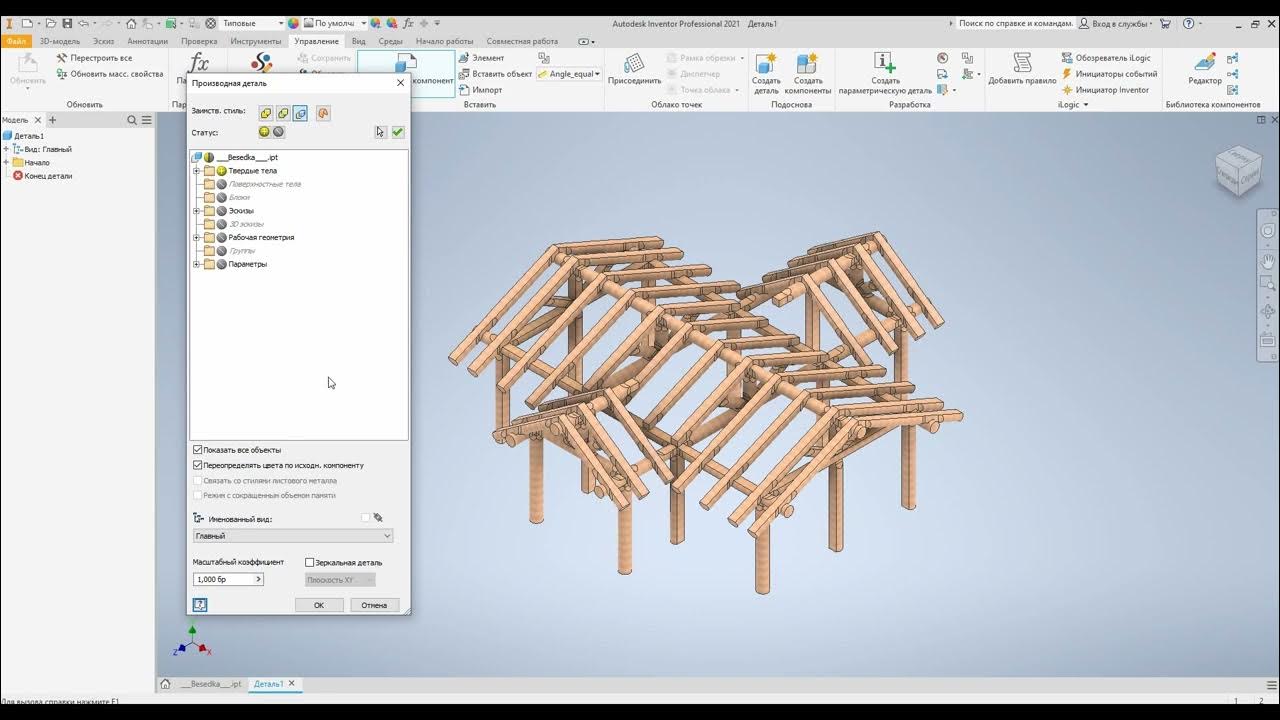
Task: Select surface body derive style icon
Action: coord(323,113)
